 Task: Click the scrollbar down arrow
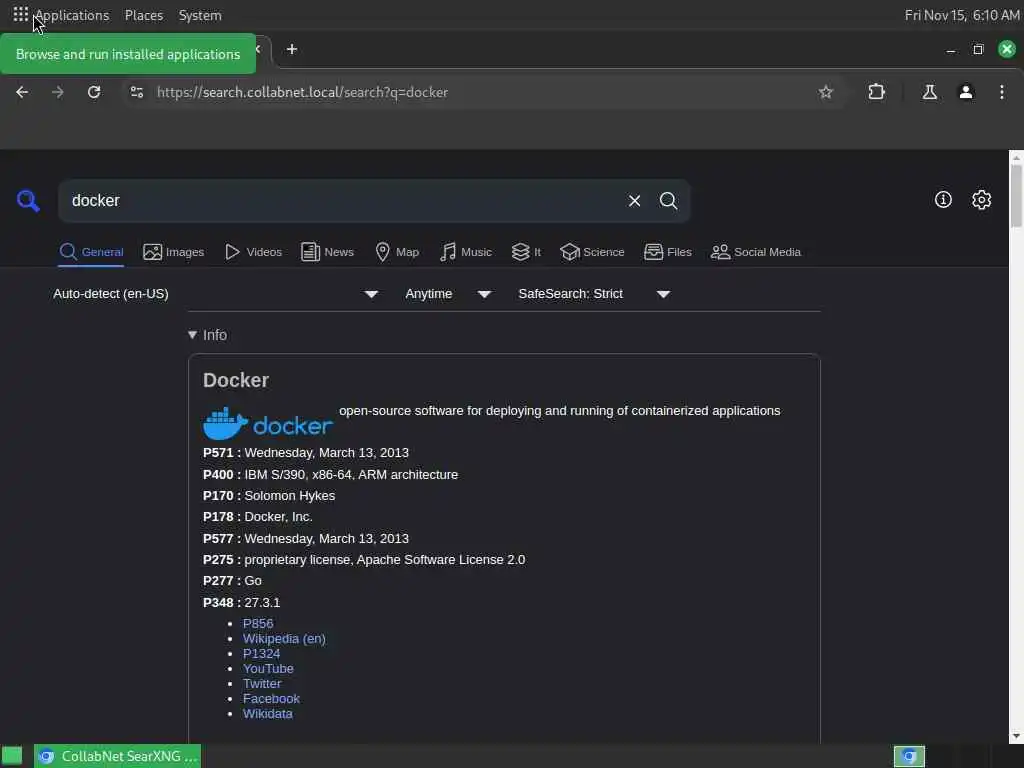1016,737
